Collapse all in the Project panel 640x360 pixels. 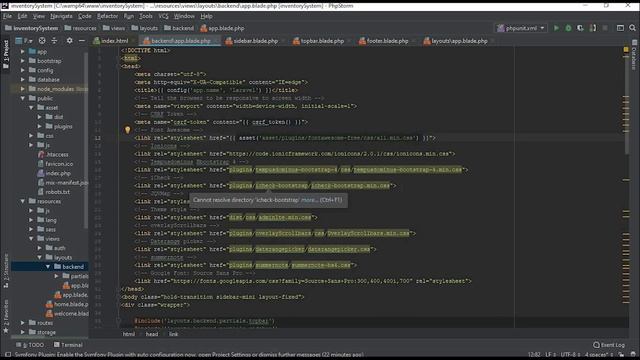tap(54, 41)
